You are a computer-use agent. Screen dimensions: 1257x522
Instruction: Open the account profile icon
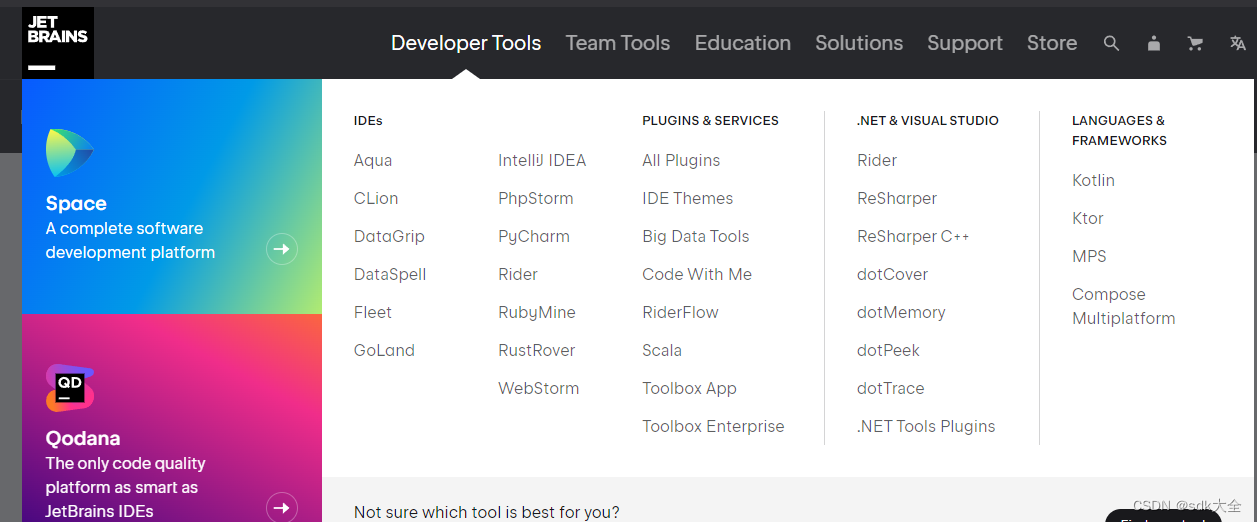pos(1154,43)
